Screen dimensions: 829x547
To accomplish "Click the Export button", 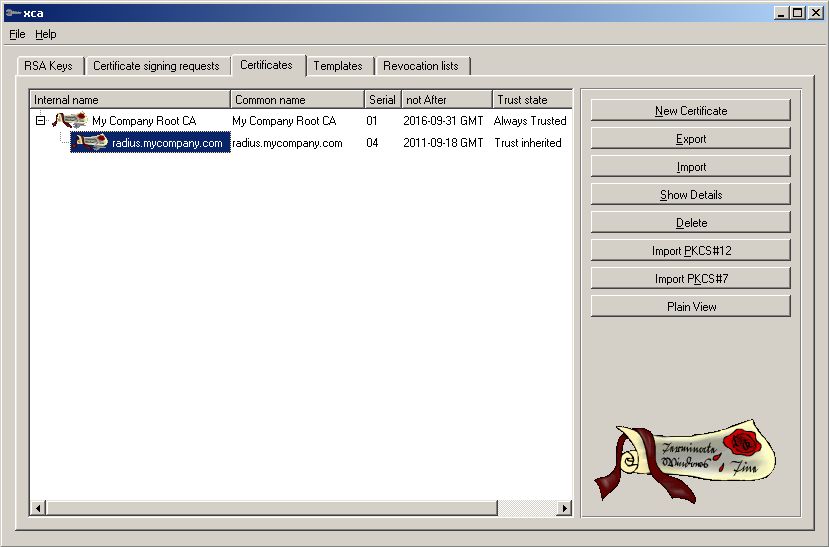I will [691, 139].
